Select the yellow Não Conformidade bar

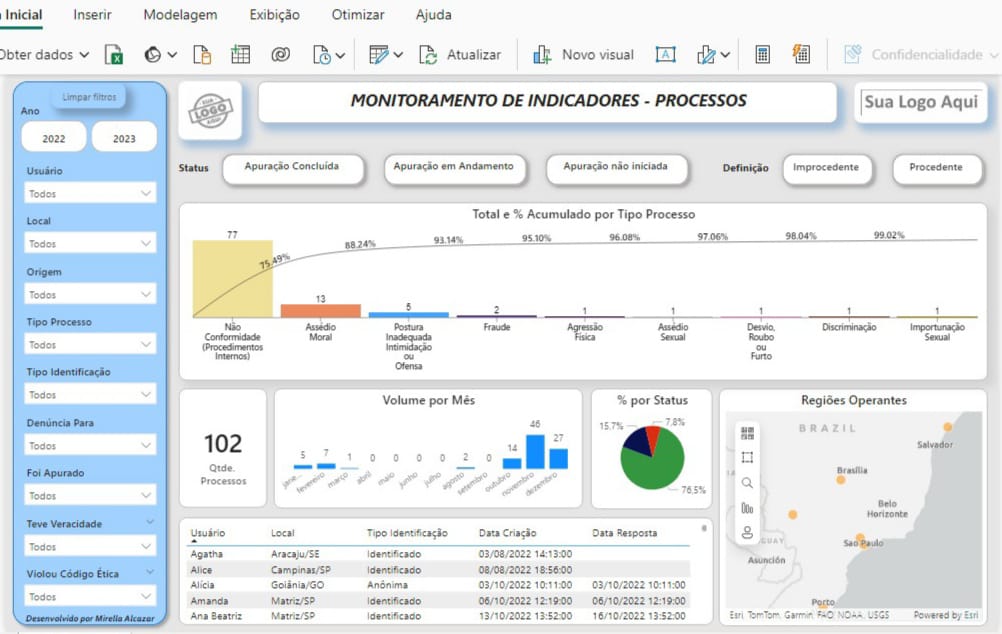(233, 279)
